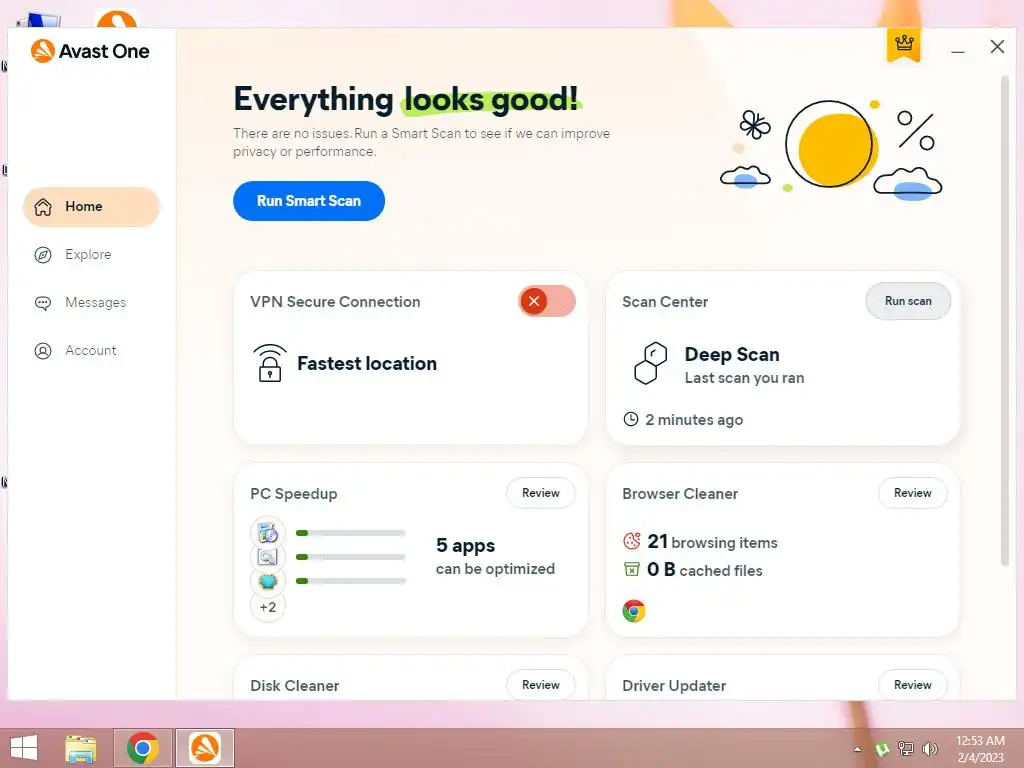Screen dimensions: 1024x768
Task: Open Google Chrome from the taskbar
Action: 143,748
